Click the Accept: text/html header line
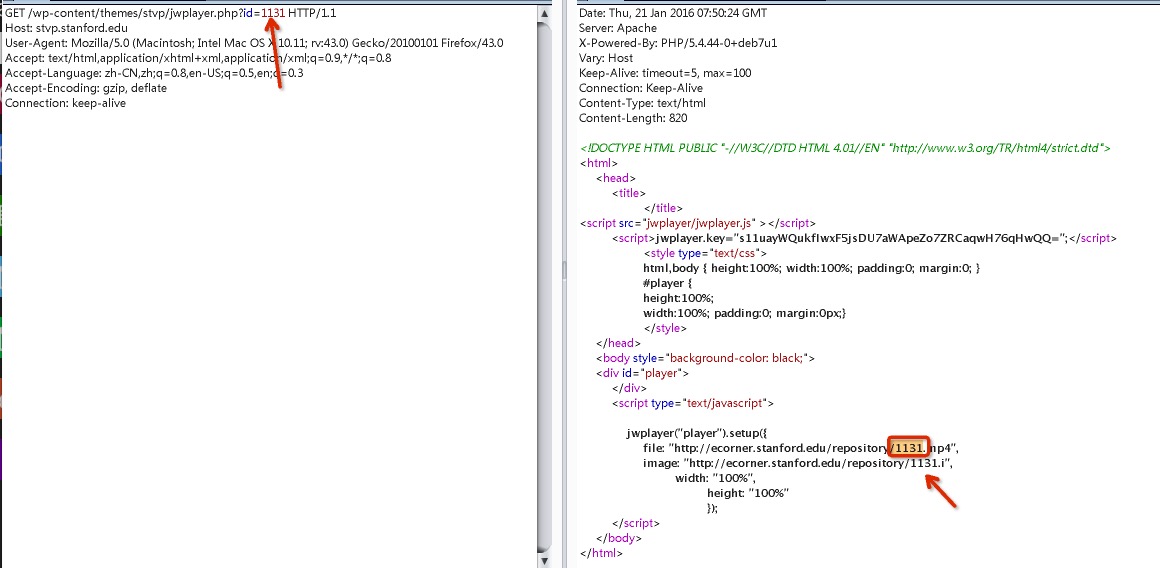Screen dimensions: 1160x568 pyautogui.click(x=198, y=58)
